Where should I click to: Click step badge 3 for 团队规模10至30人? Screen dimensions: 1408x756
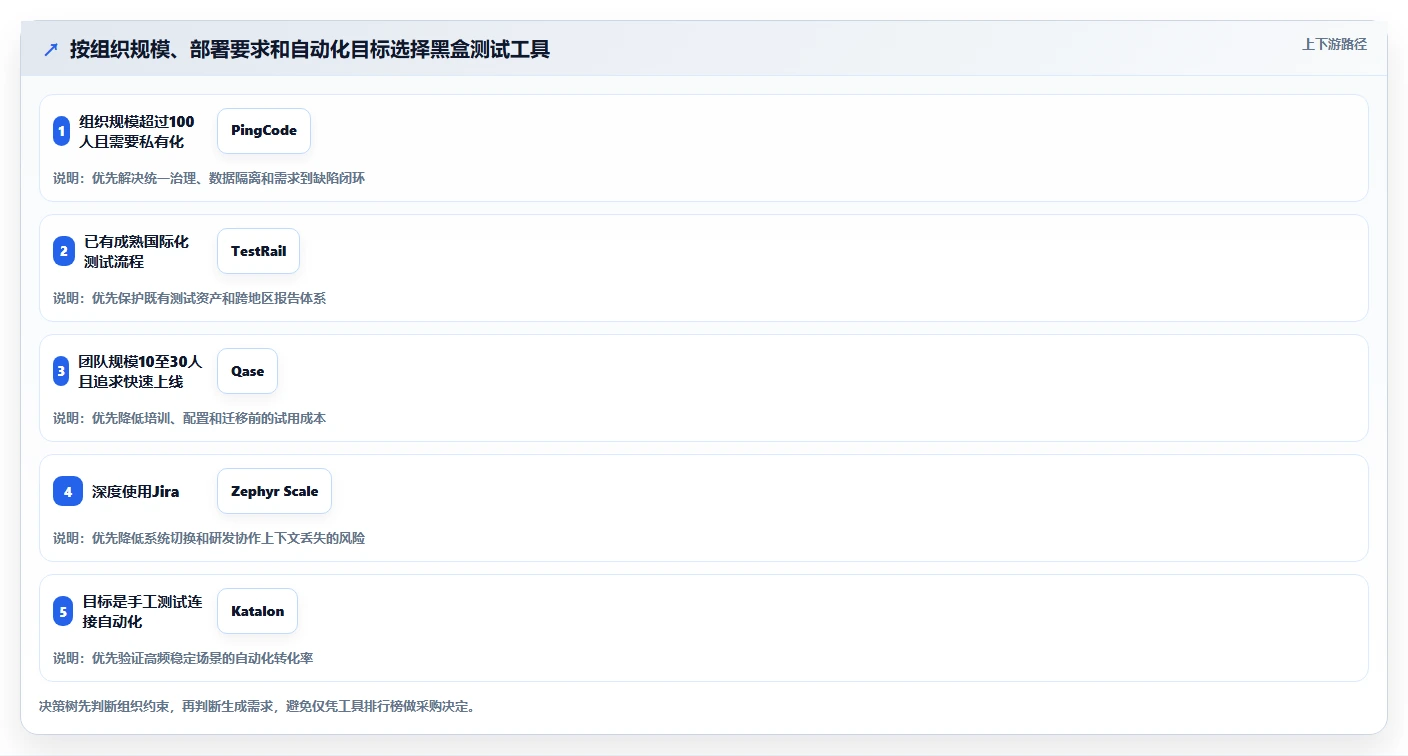(61, 371)
